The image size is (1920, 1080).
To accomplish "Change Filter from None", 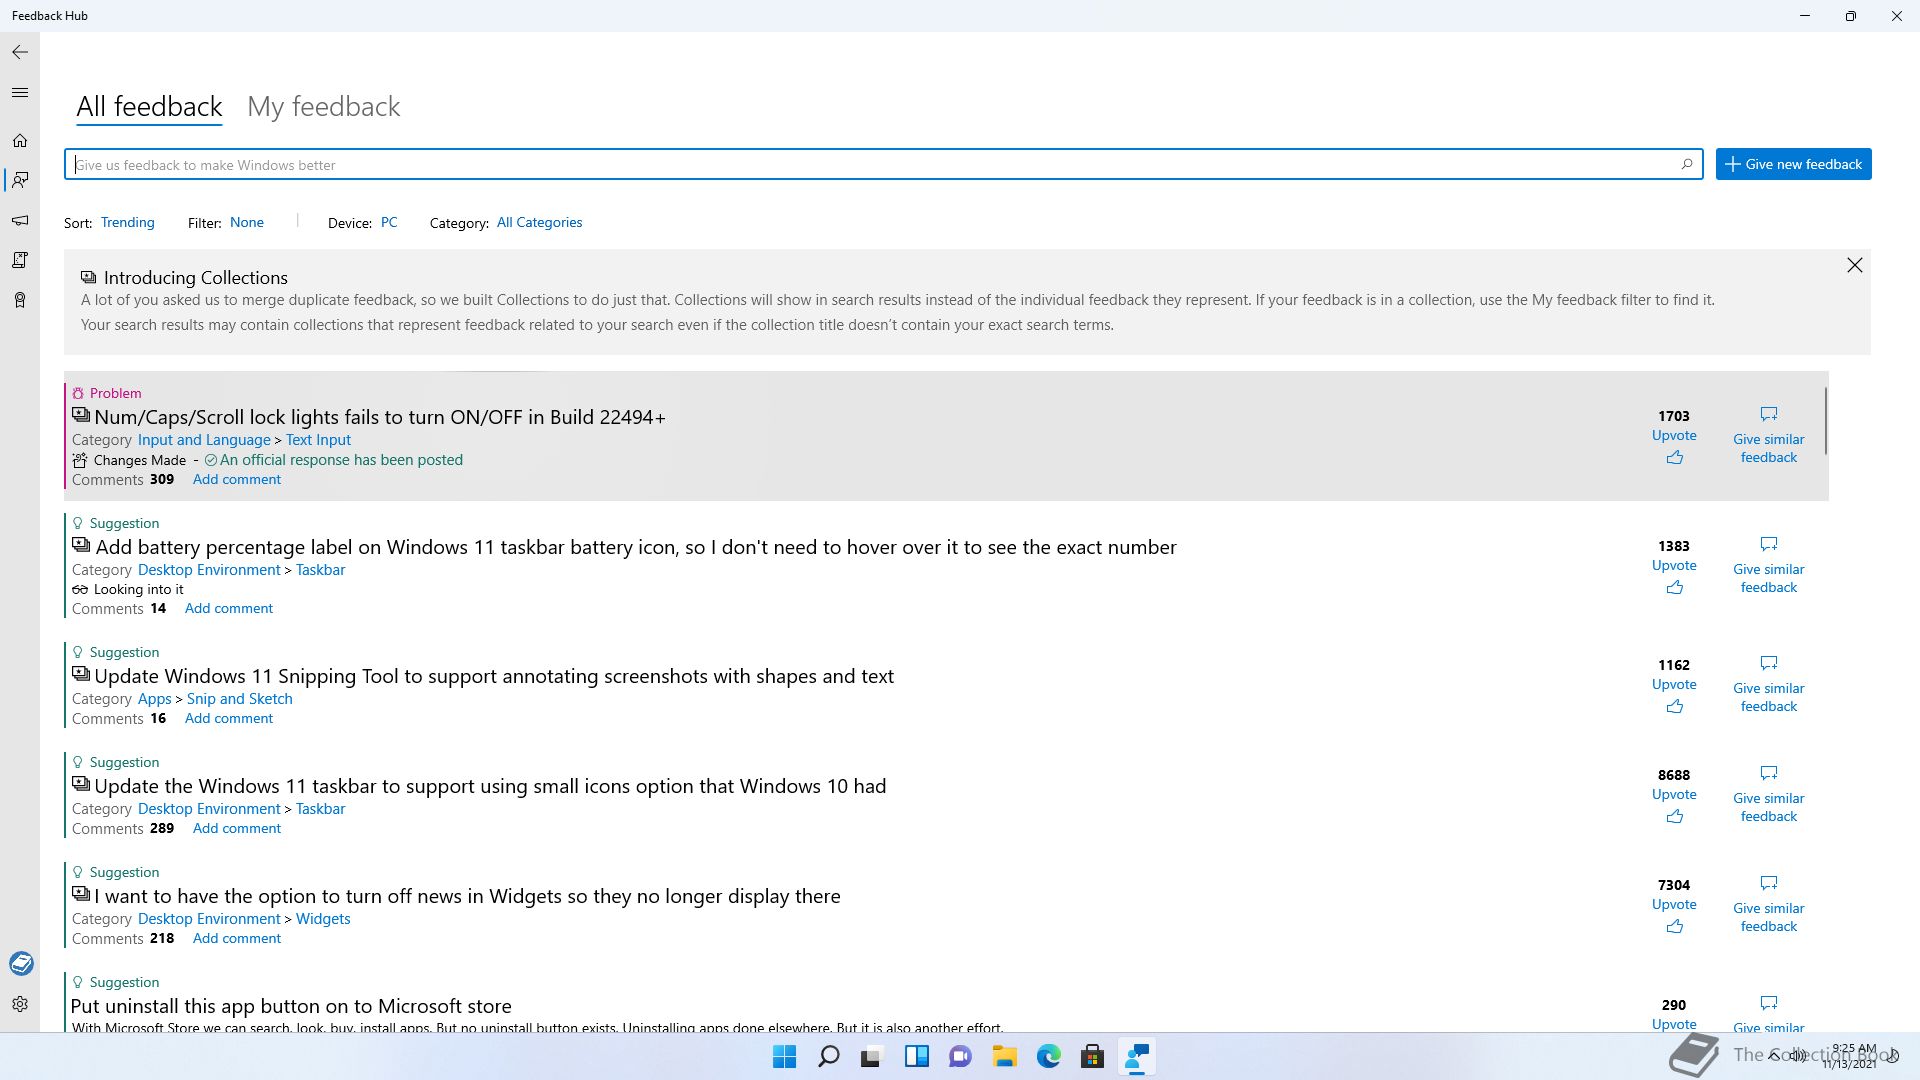I will [247, 222].
